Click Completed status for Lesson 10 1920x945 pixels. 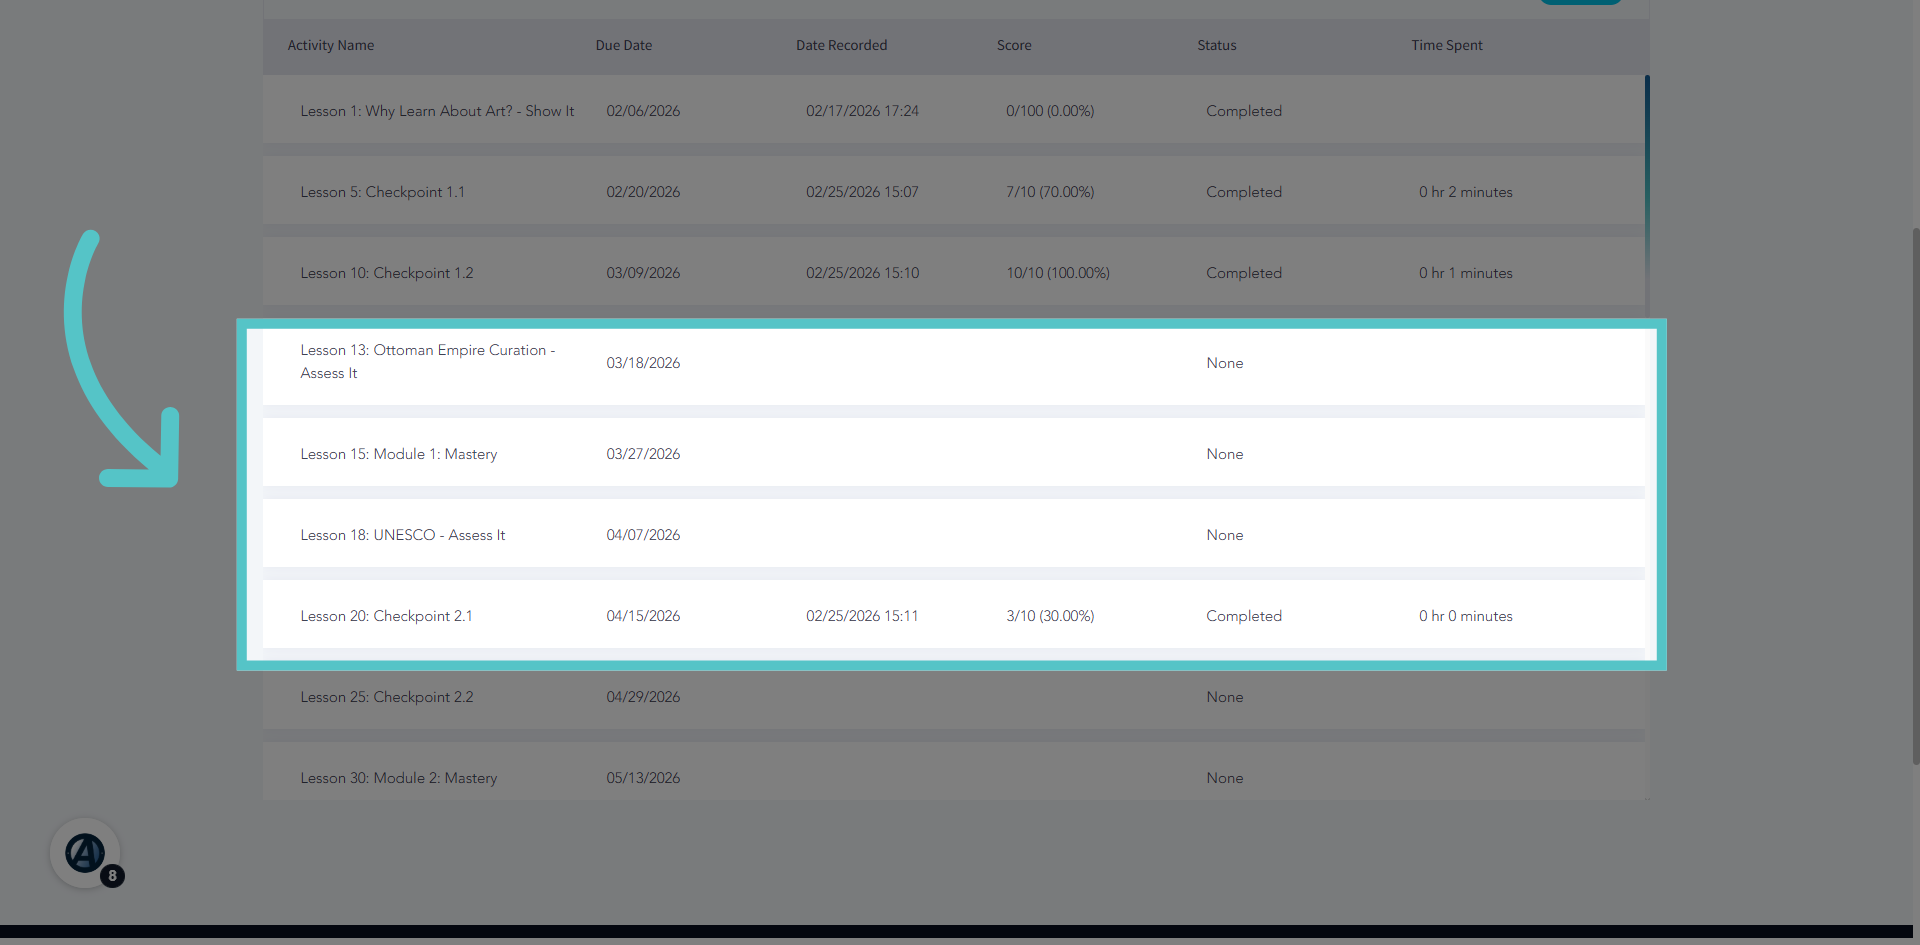point(1244,273)
